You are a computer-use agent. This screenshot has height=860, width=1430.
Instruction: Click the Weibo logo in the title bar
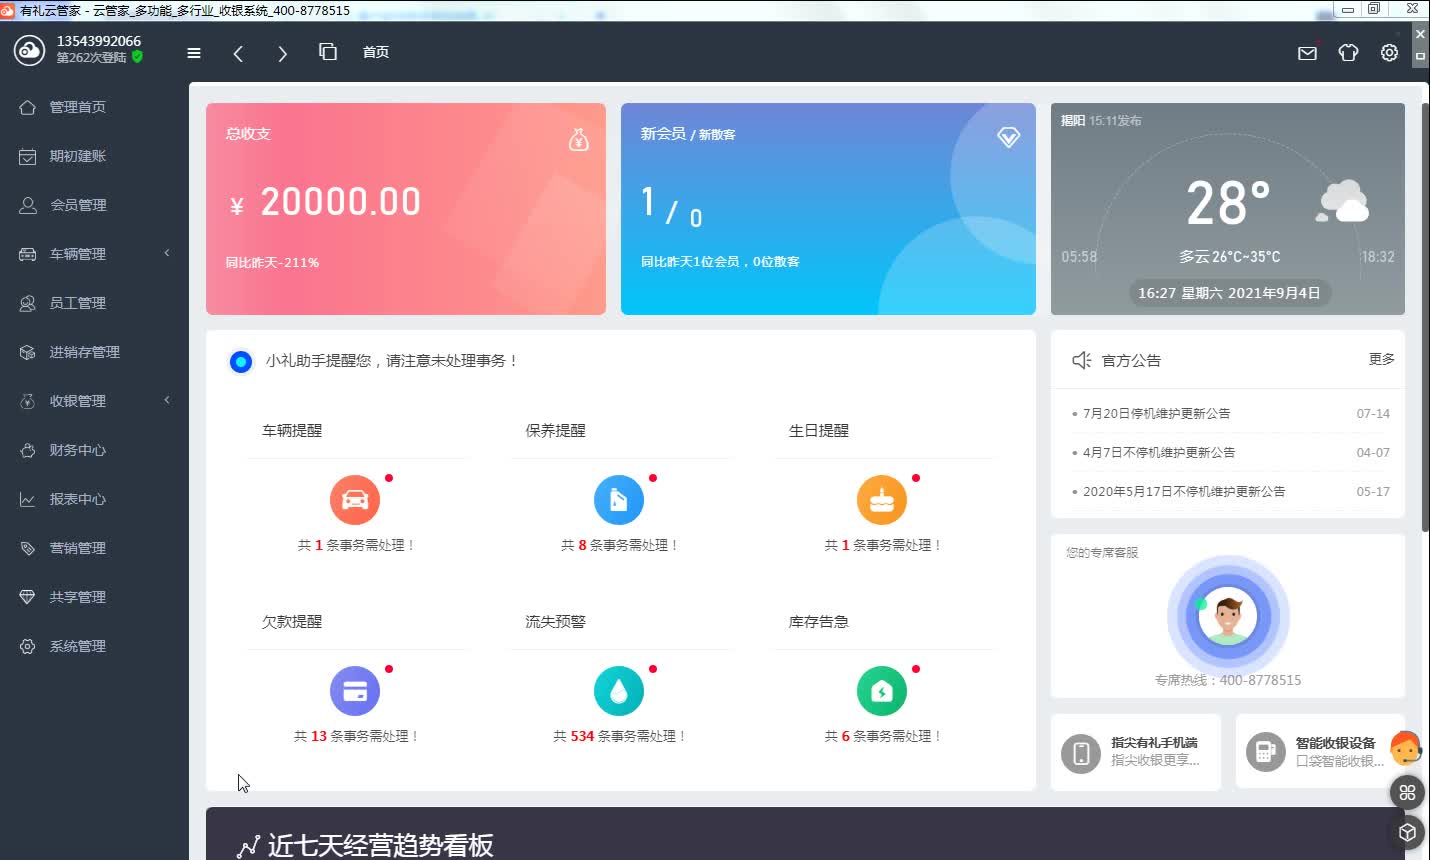tap(9, 10)
